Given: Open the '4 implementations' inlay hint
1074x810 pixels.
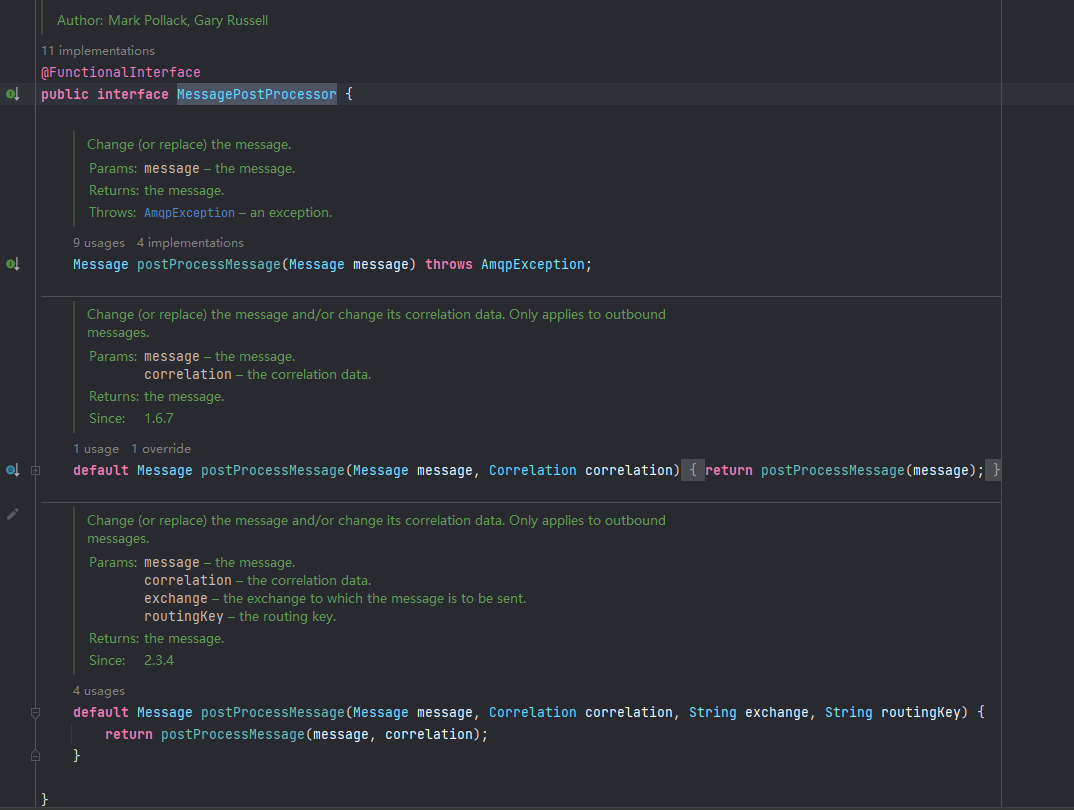Looking at the screenshot, I should [190, 243].
